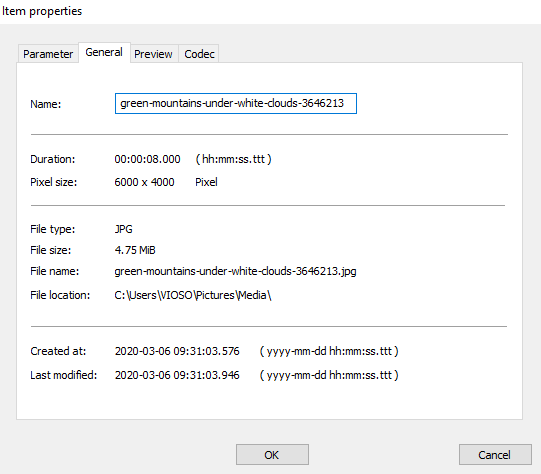Click the Item properties title text
This screenshot has height=474, width=541.
(42, 11)
